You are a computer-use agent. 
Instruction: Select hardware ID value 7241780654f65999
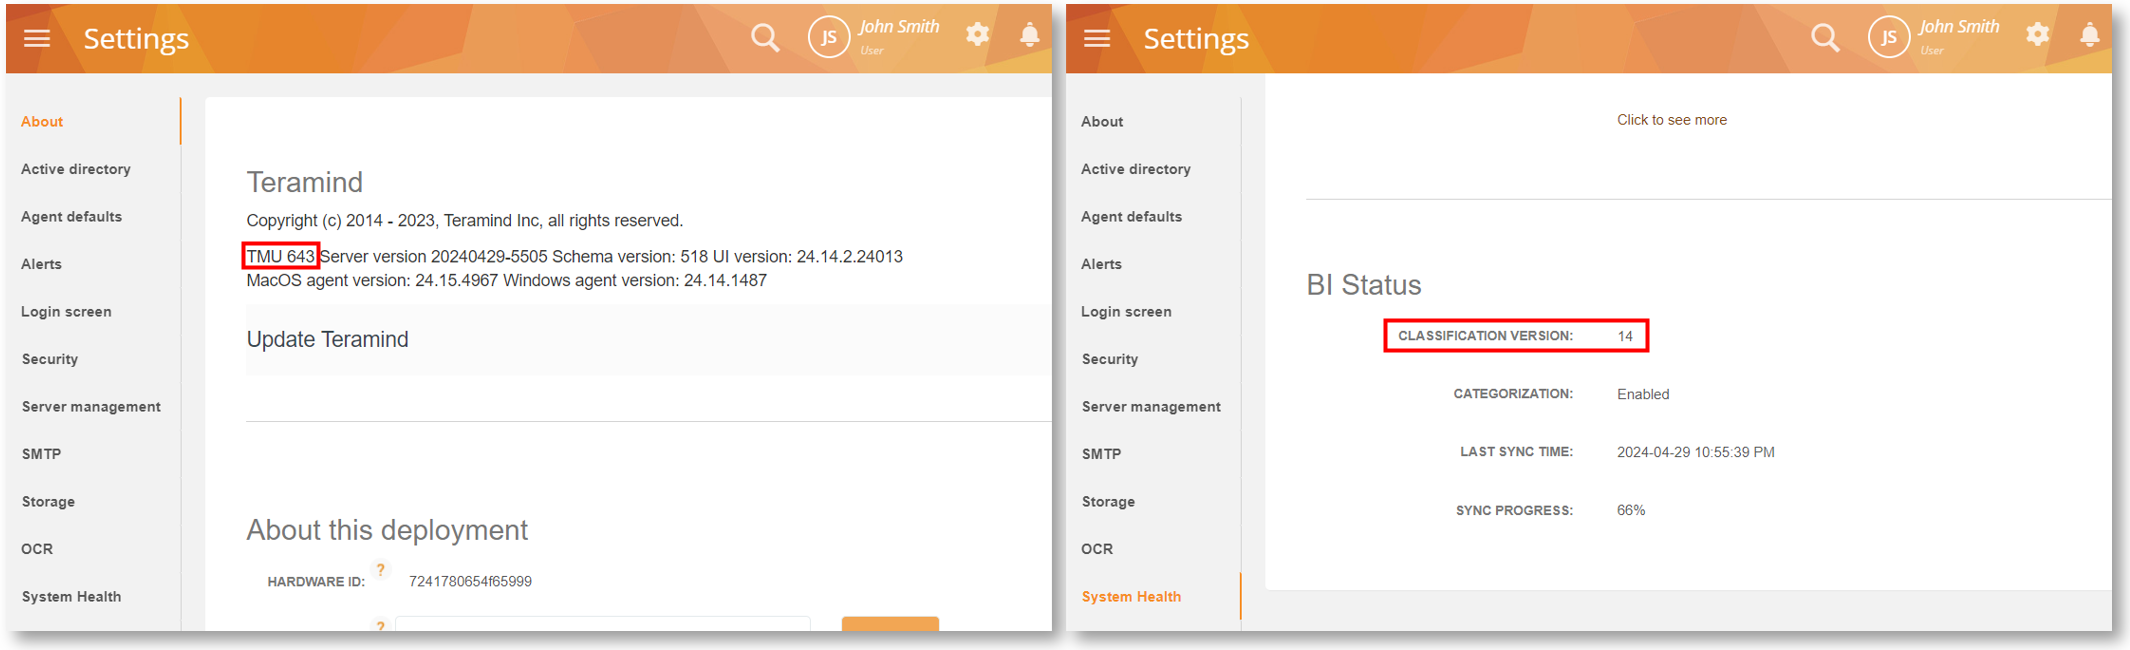click(470, 581)
